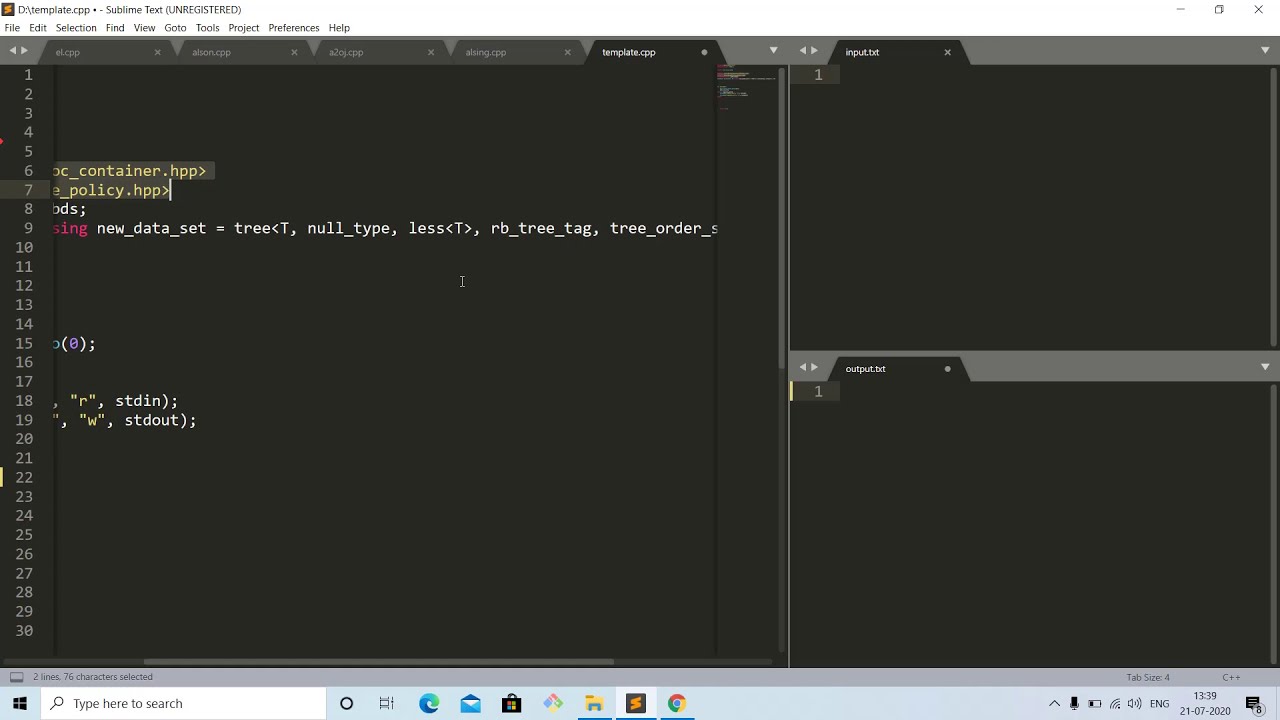This screenshot has height=720, width=1280.
Task: Click the text "stdin" on line 18
Action: [x=137, y=401]
